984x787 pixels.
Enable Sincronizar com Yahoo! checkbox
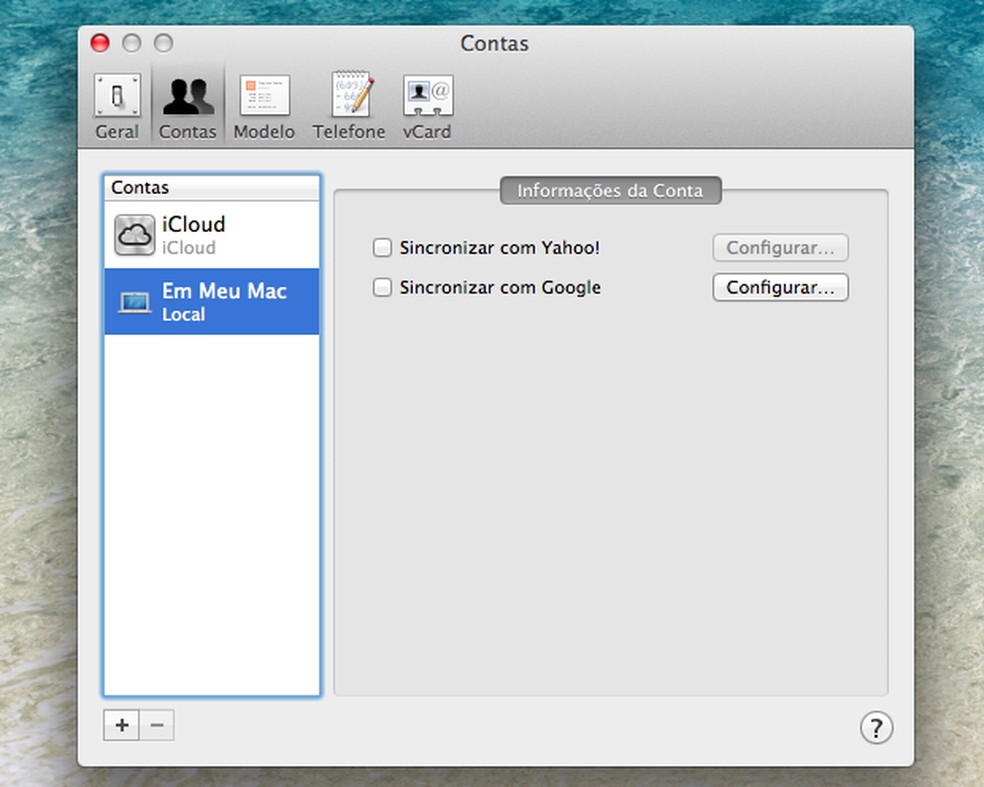(x=382, y=248)
